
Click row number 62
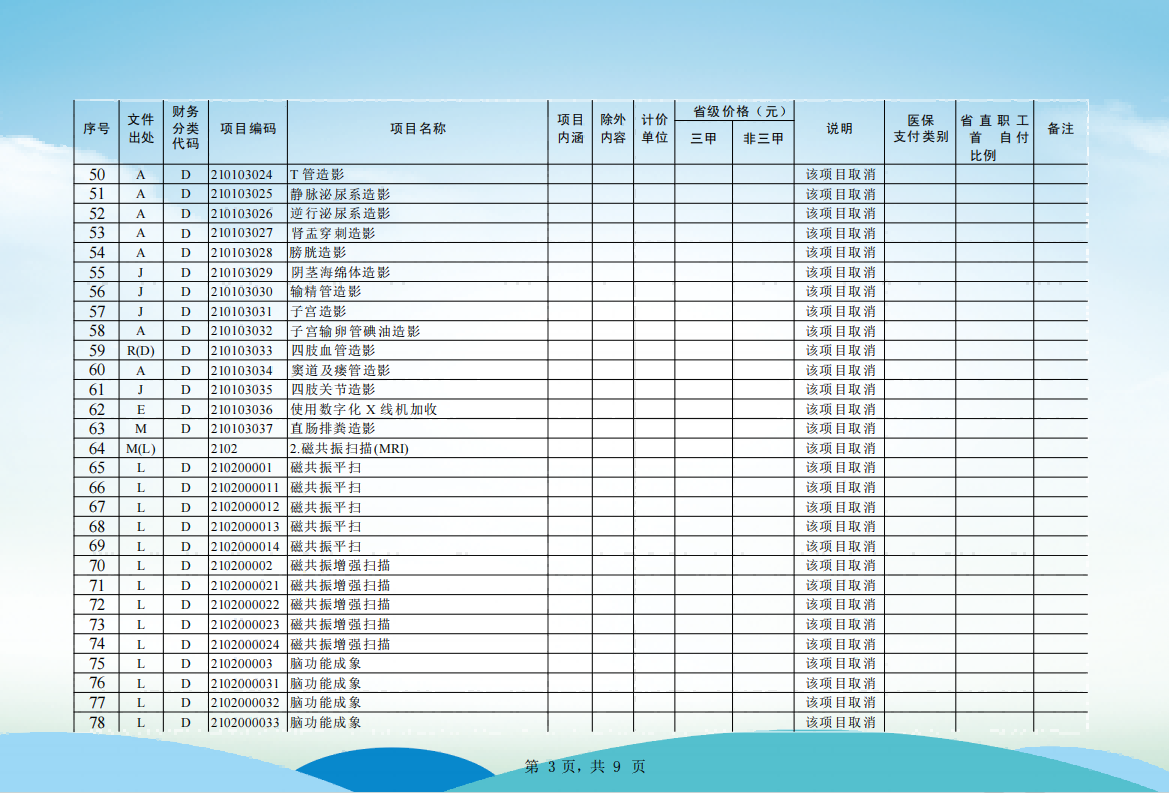(x=97, y=409)
